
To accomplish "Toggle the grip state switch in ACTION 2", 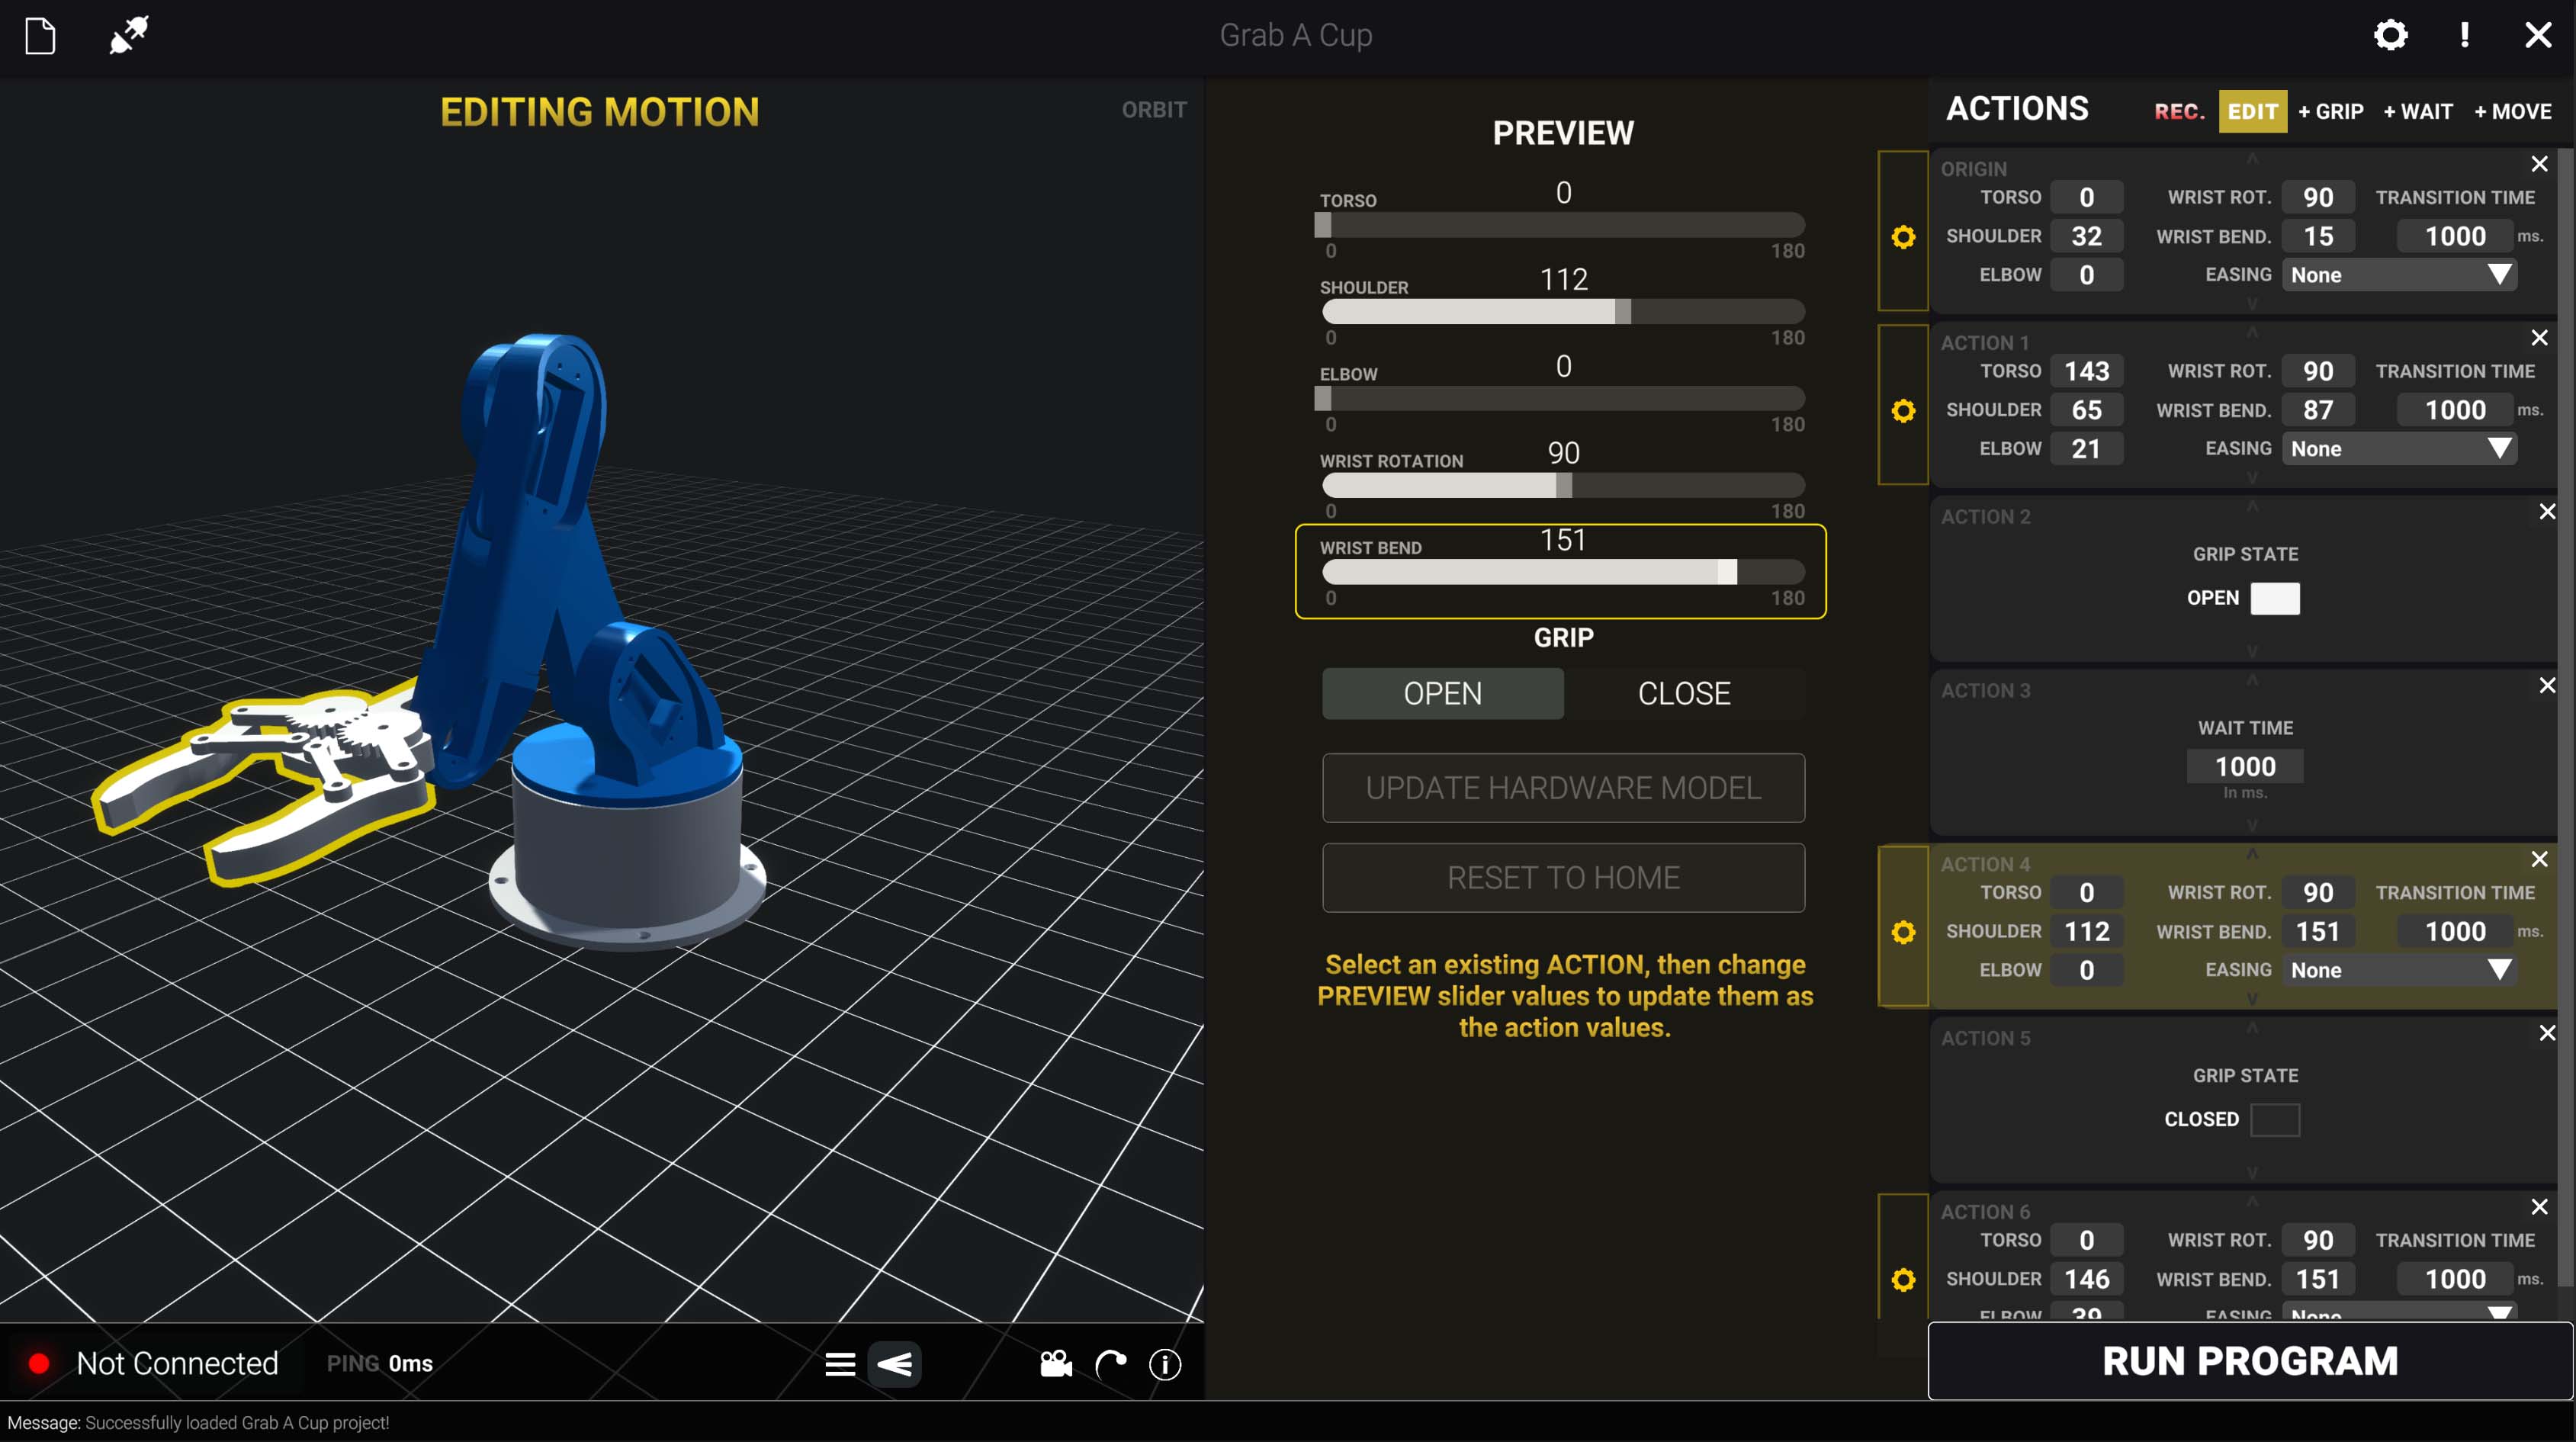I will pos(2273,598).
